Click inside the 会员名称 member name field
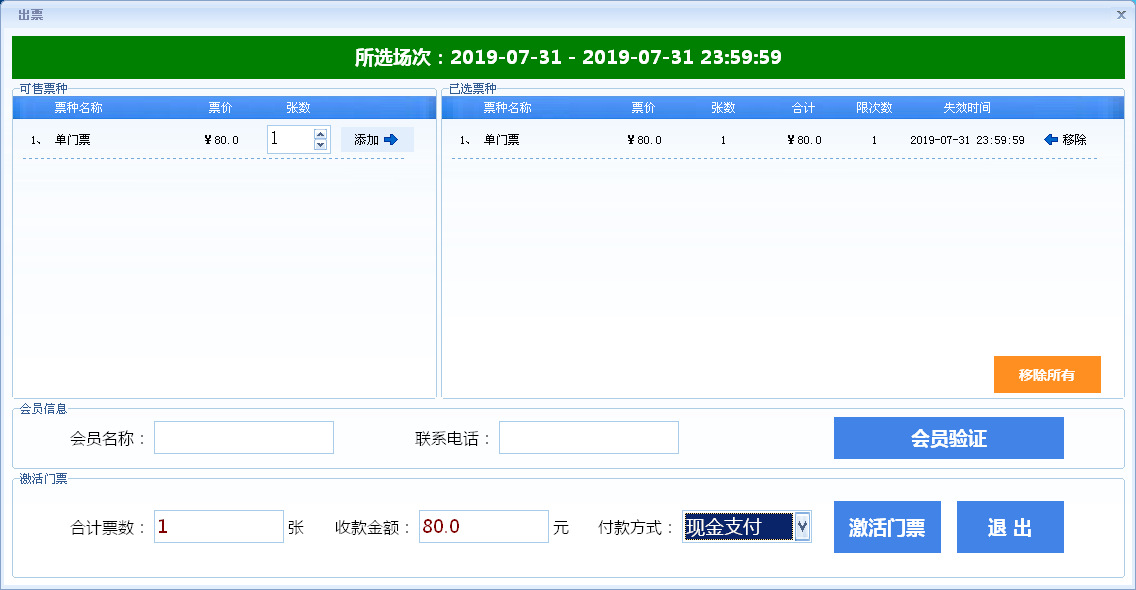1136x590 pixels. 243,437
